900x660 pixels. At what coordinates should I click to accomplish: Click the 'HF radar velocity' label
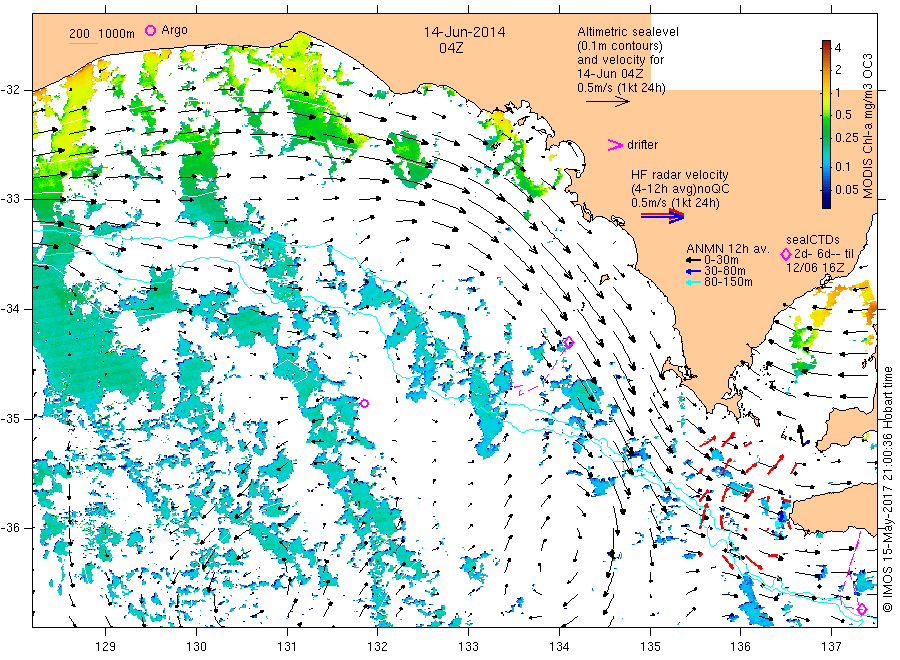tap(679, 174)
